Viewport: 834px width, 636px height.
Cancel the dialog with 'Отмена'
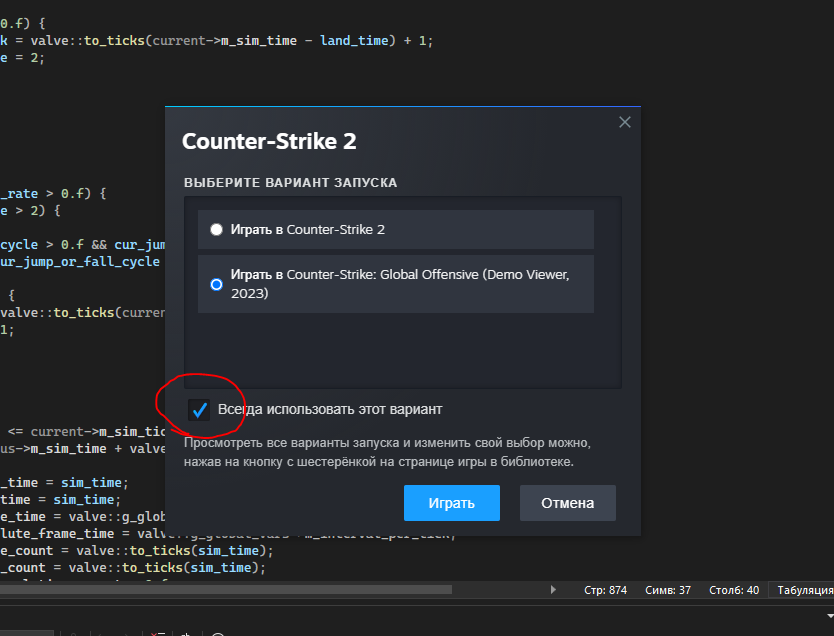click(568, 503)
